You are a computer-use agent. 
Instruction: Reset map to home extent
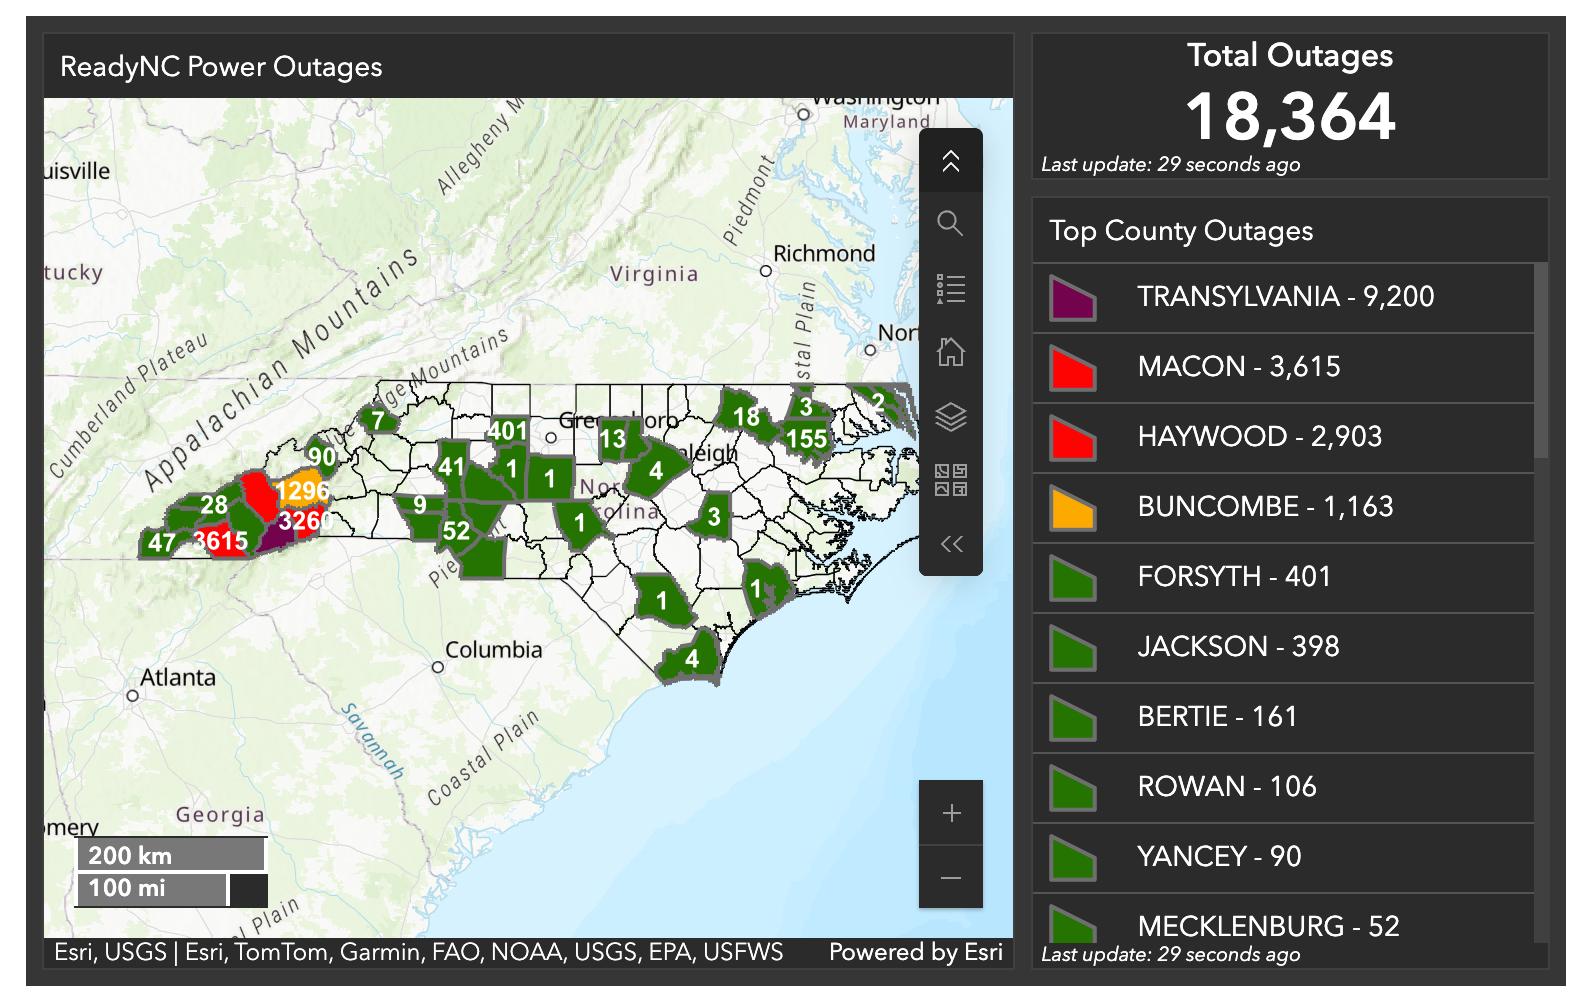950,352
